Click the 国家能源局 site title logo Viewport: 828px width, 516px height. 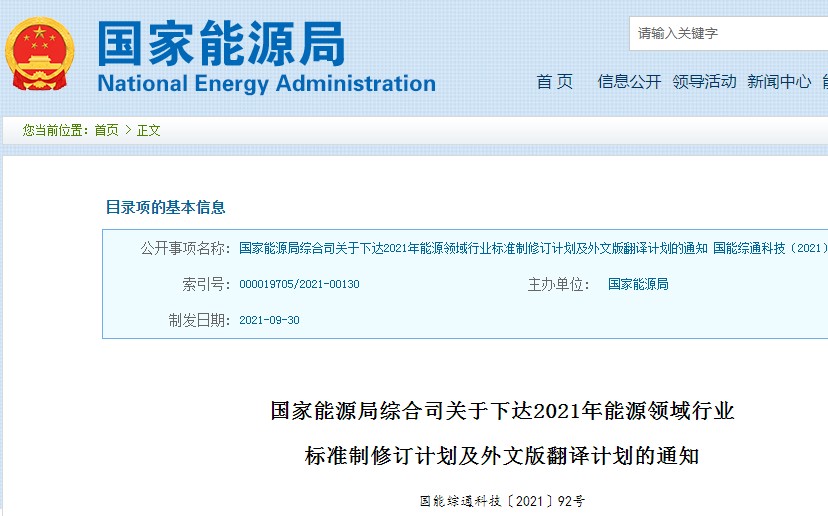[x=221, y=43]
